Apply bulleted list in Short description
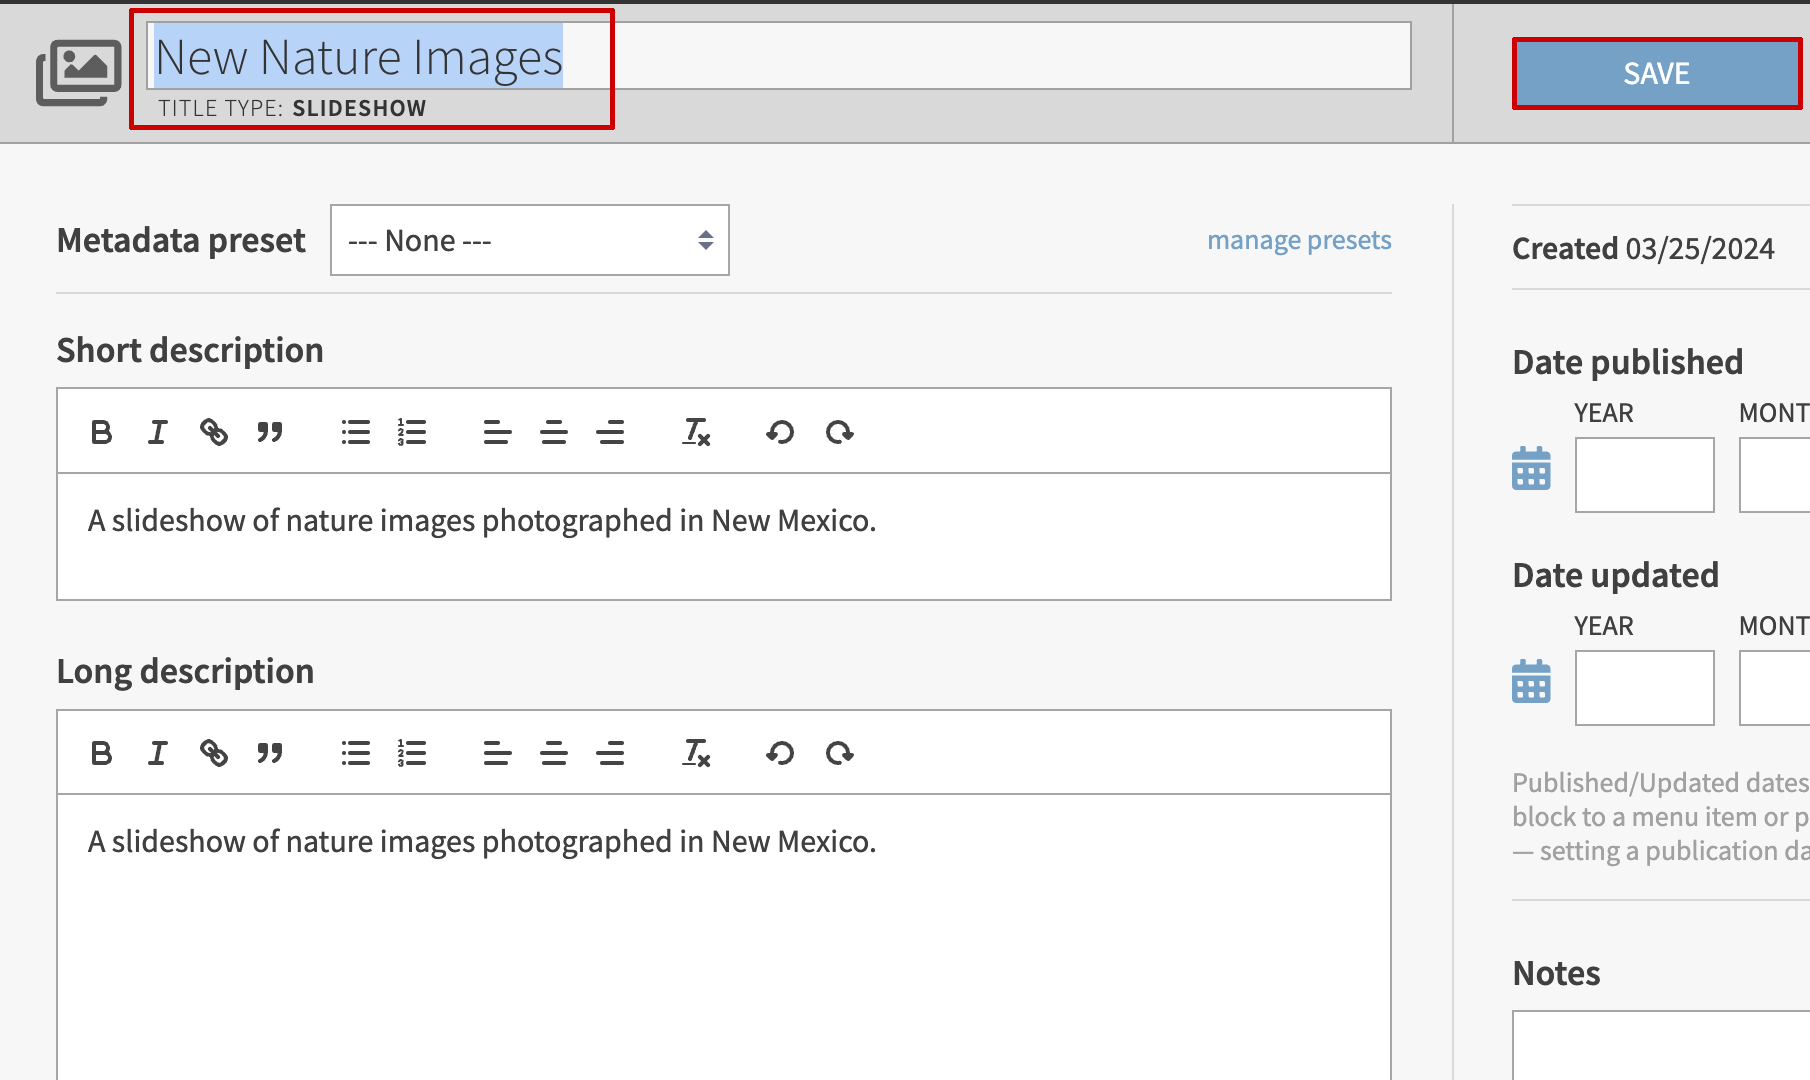1810x1080 pixels. pos(355,432)
